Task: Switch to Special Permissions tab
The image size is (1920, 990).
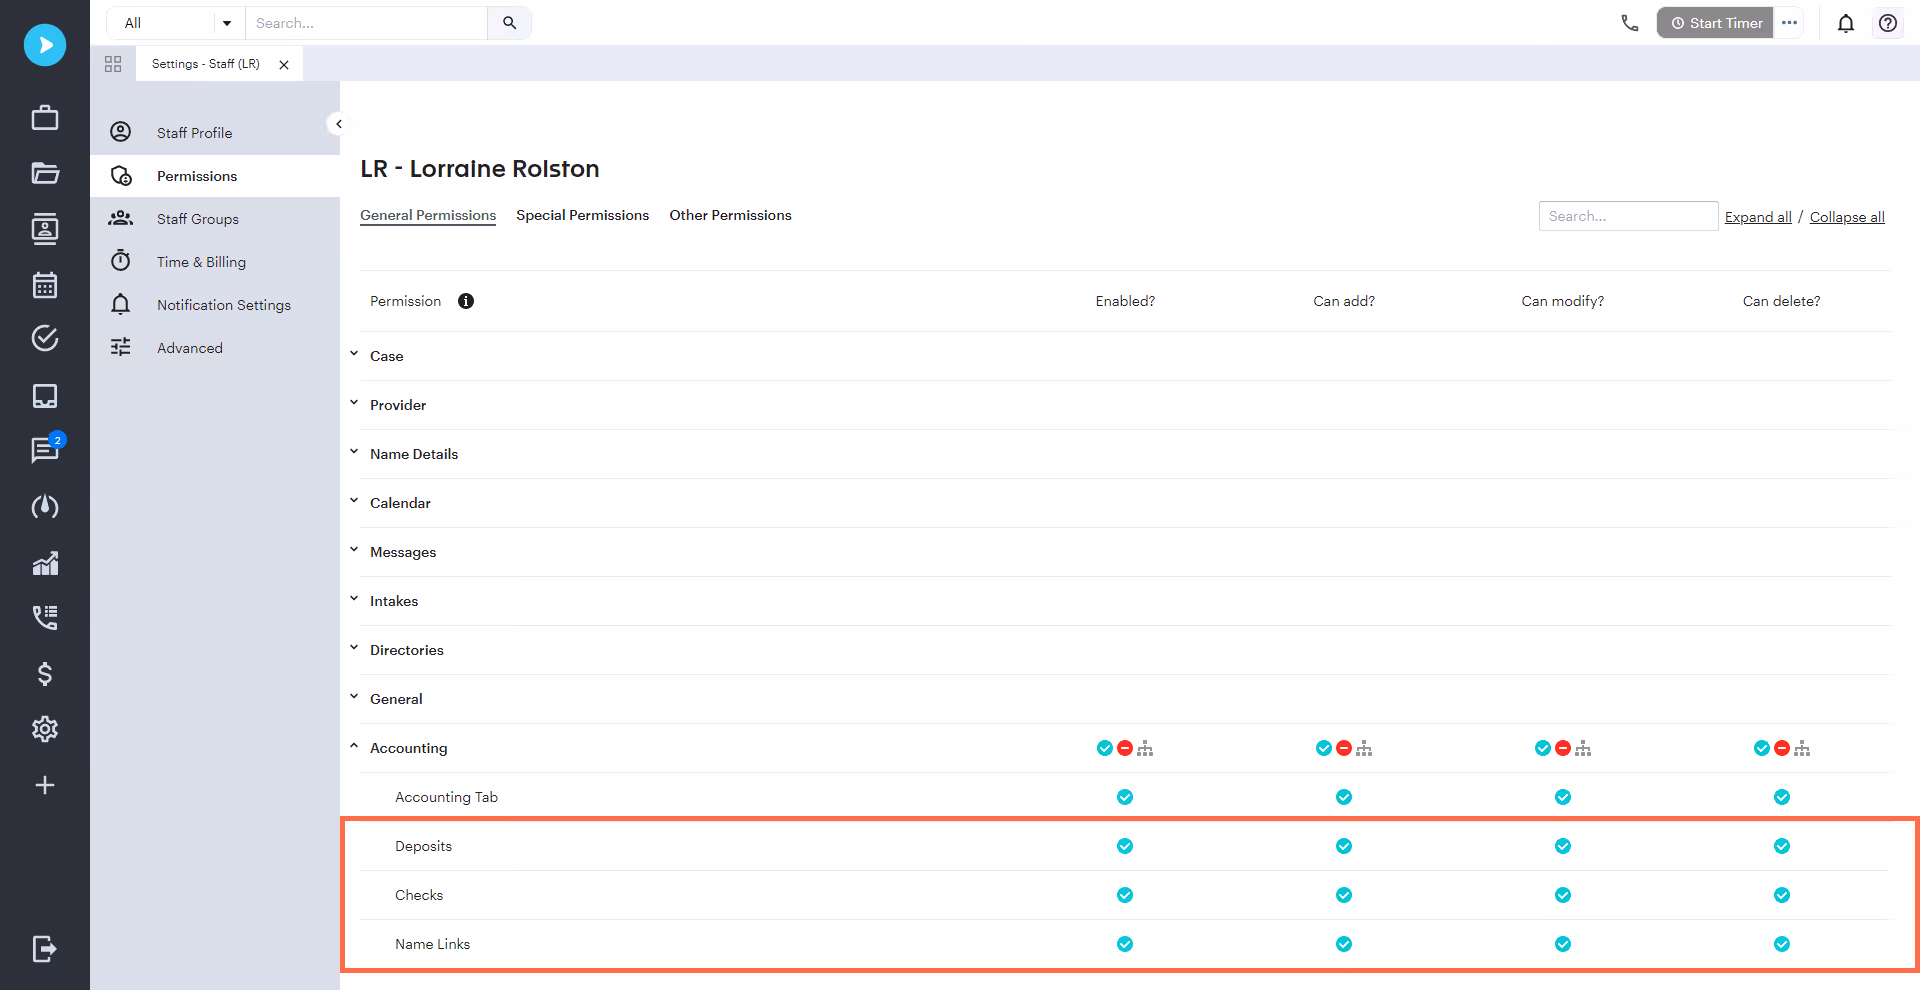Action: pos(582,215)
